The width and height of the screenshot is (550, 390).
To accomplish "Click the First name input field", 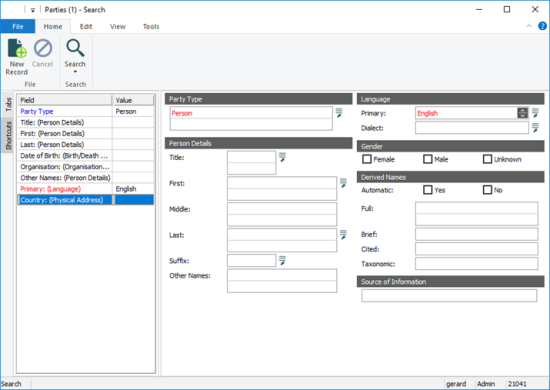I will tap(282, 188).
